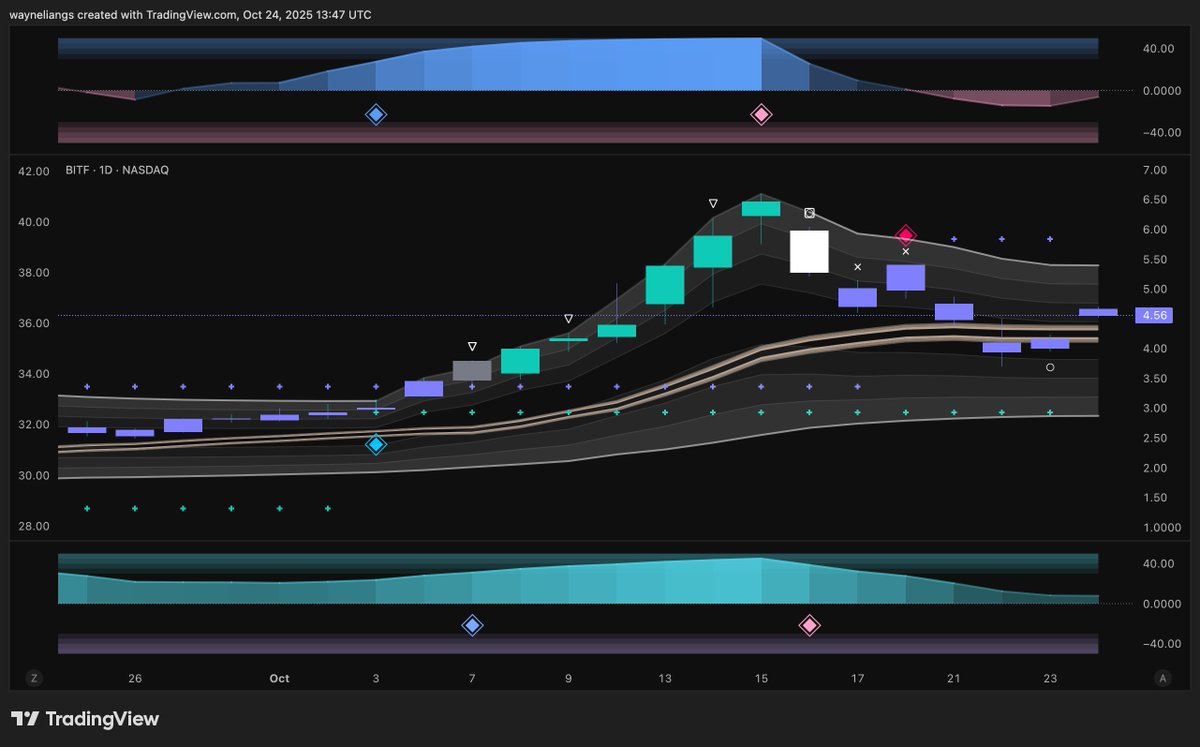This screenshot has width=1200, height=747.
Task: Click the 26 date label on the time axis
Action: pyautogui.click(x=135, y=678)
